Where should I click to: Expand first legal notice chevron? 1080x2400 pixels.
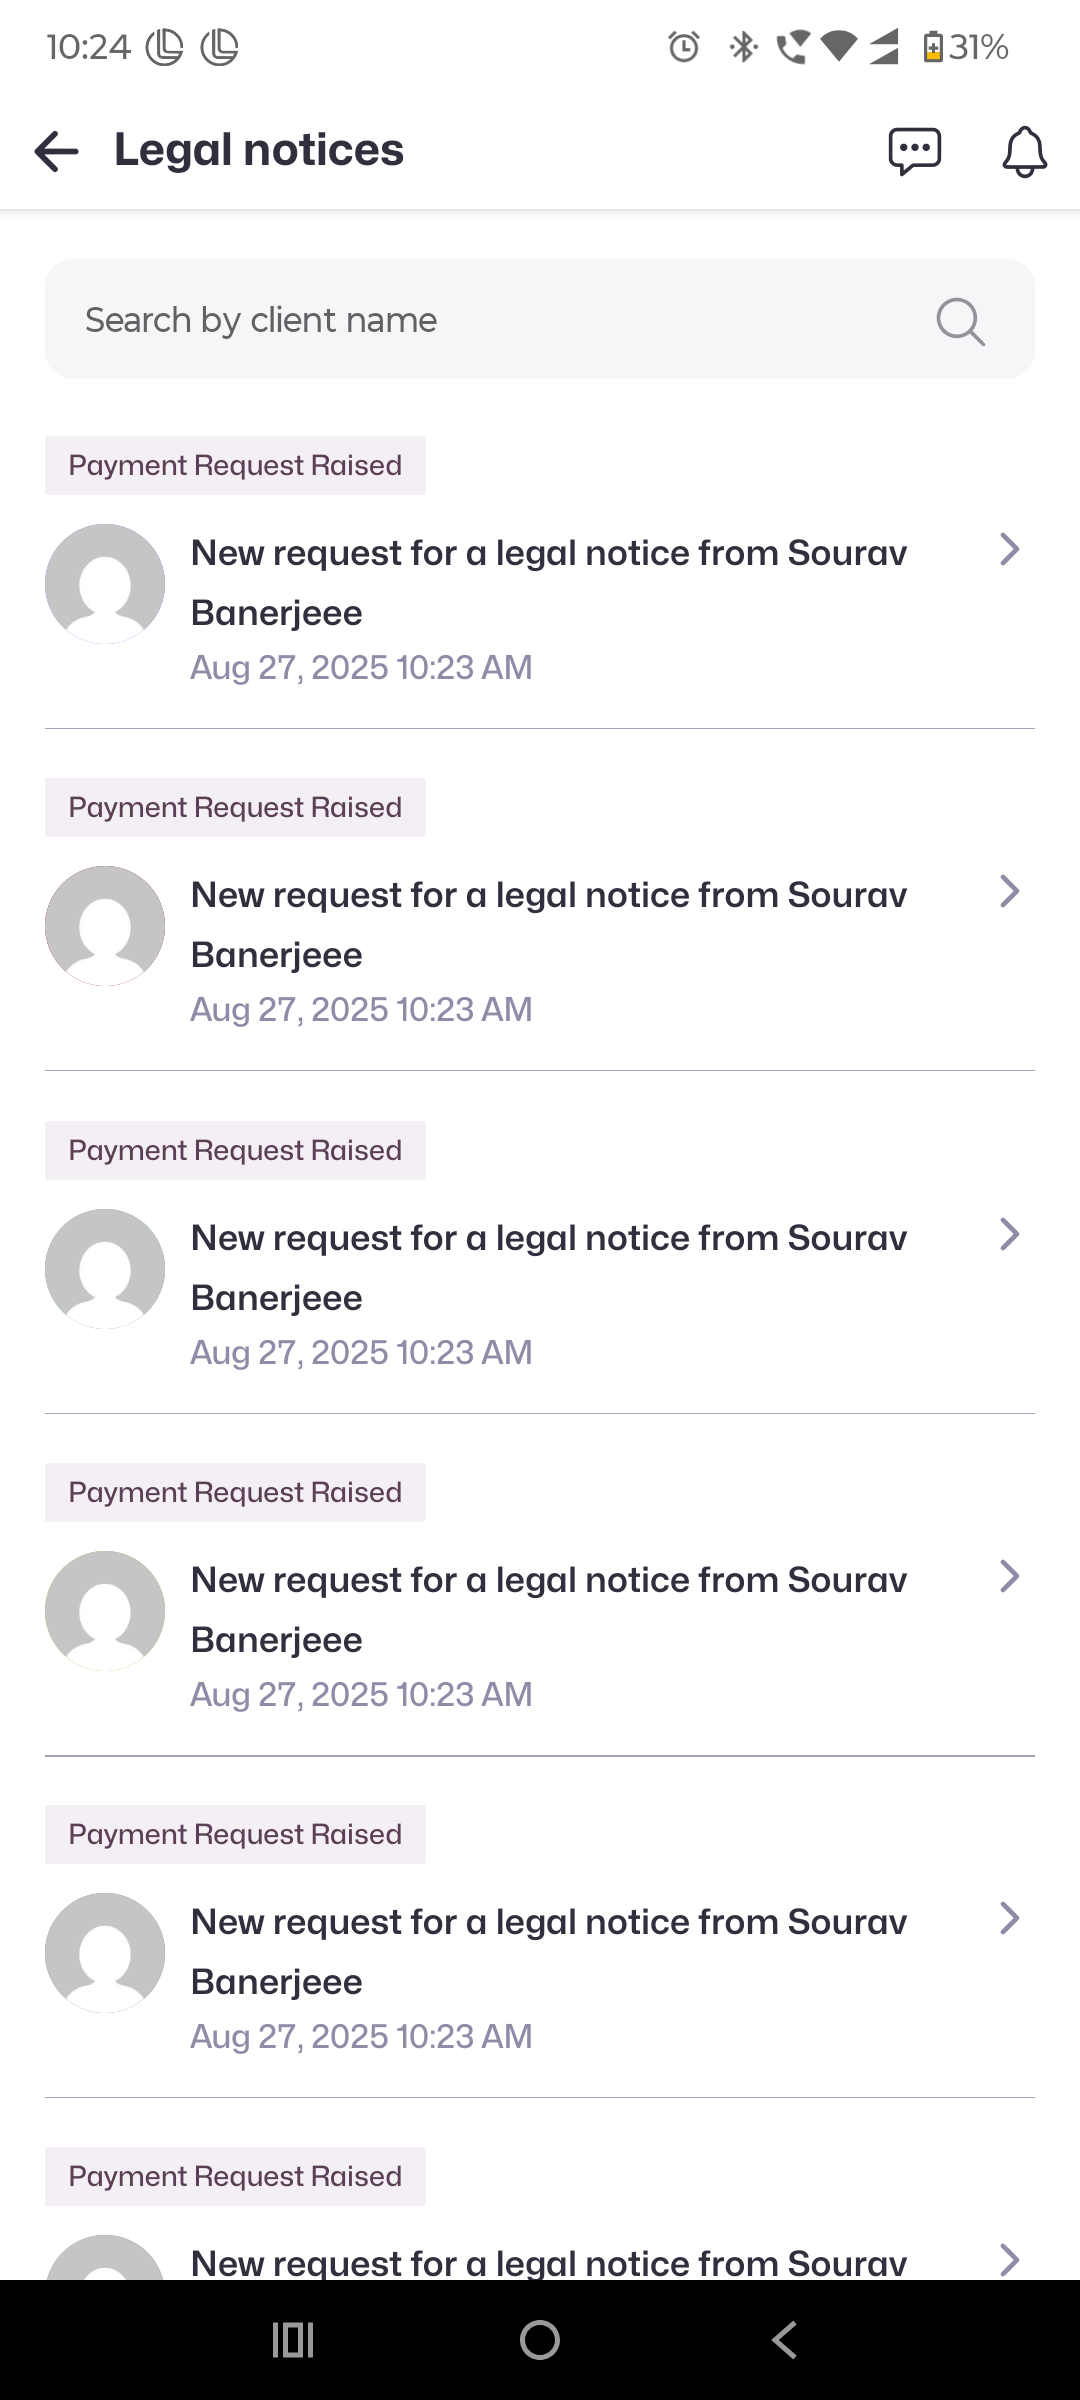(1009, 549)
